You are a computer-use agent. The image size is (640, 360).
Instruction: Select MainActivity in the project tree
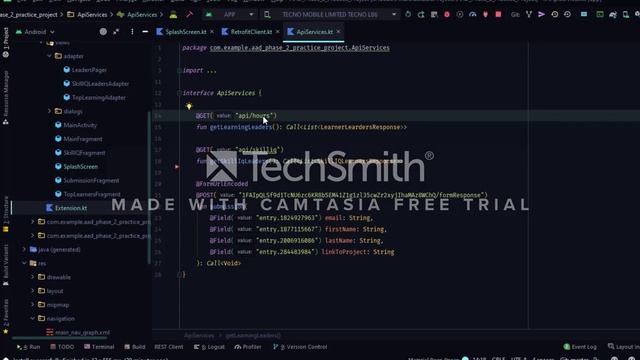(x=76, y=125)
